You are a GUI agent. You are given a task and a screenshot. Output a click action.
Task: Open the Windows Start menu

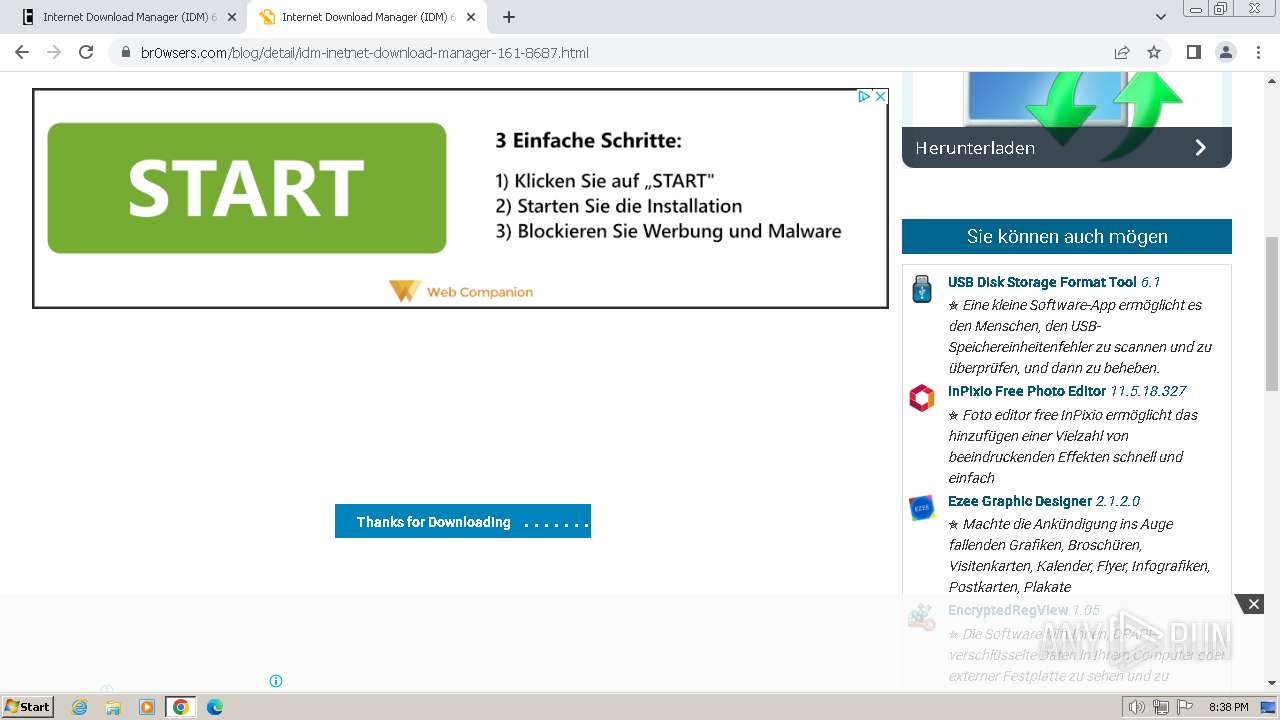(28, 706)
